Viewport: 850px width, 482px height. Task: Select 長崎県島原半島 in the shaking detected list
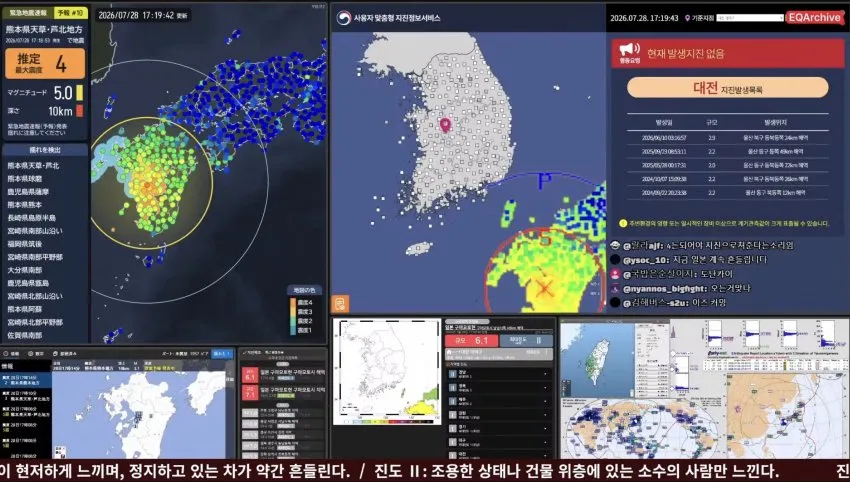pos(31,217)
